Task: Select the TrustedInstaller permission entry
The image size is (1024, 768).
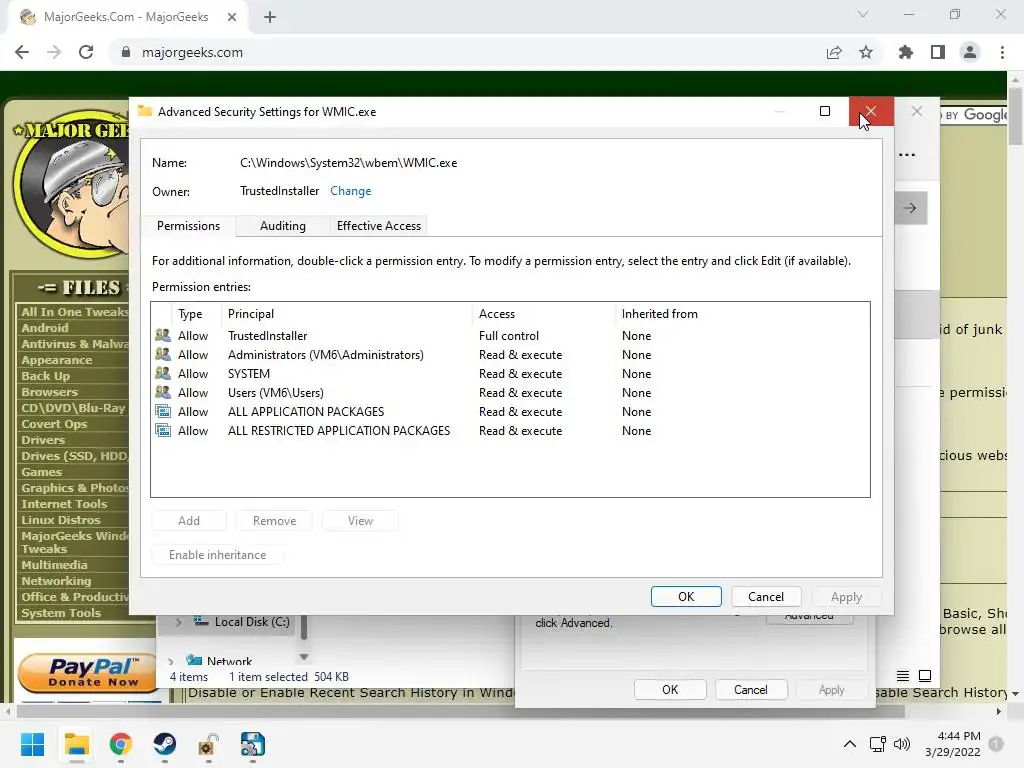Action: click(510, 336)
